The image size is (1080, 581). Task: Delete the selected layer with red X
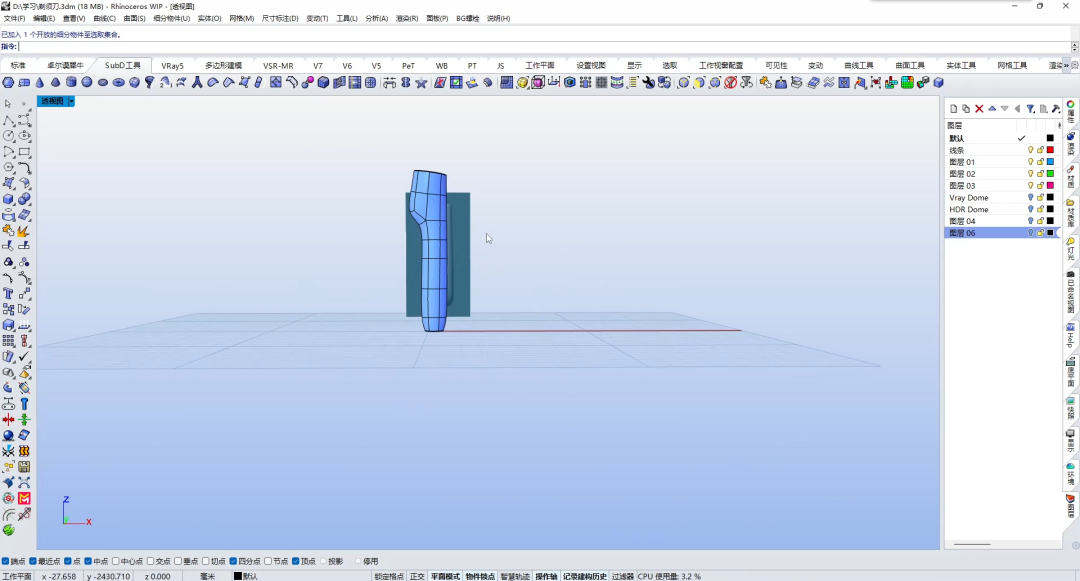979,109
